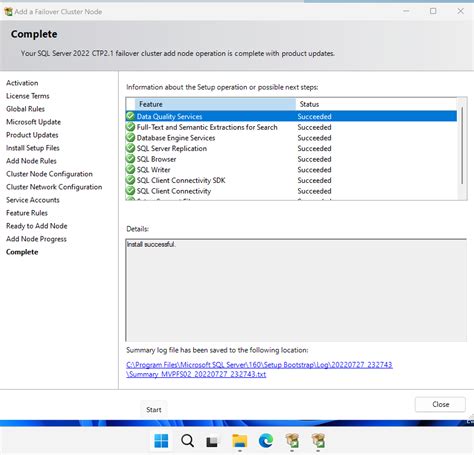Open the Windows Start menu
Image resolution: width=474 pixels, height=455 pixels.
[x=161, y=441]
